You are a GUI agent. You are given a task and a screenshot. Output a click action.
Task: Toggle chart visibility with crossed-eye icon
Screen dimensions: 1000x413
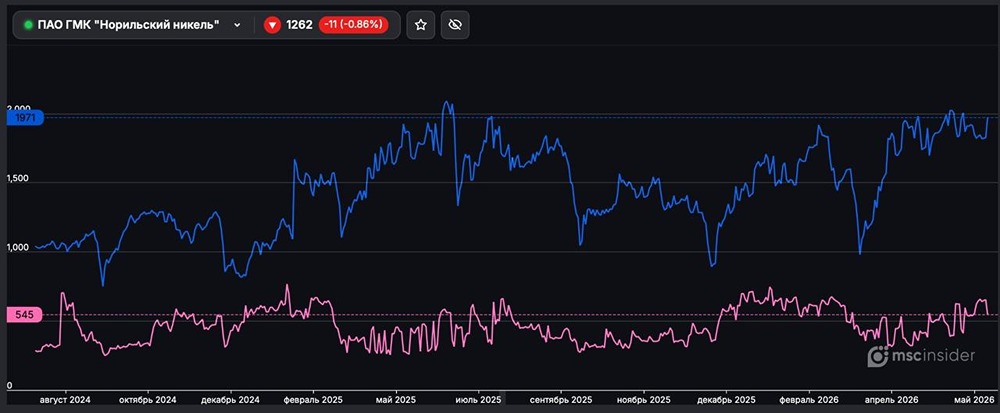pos(455,25)
